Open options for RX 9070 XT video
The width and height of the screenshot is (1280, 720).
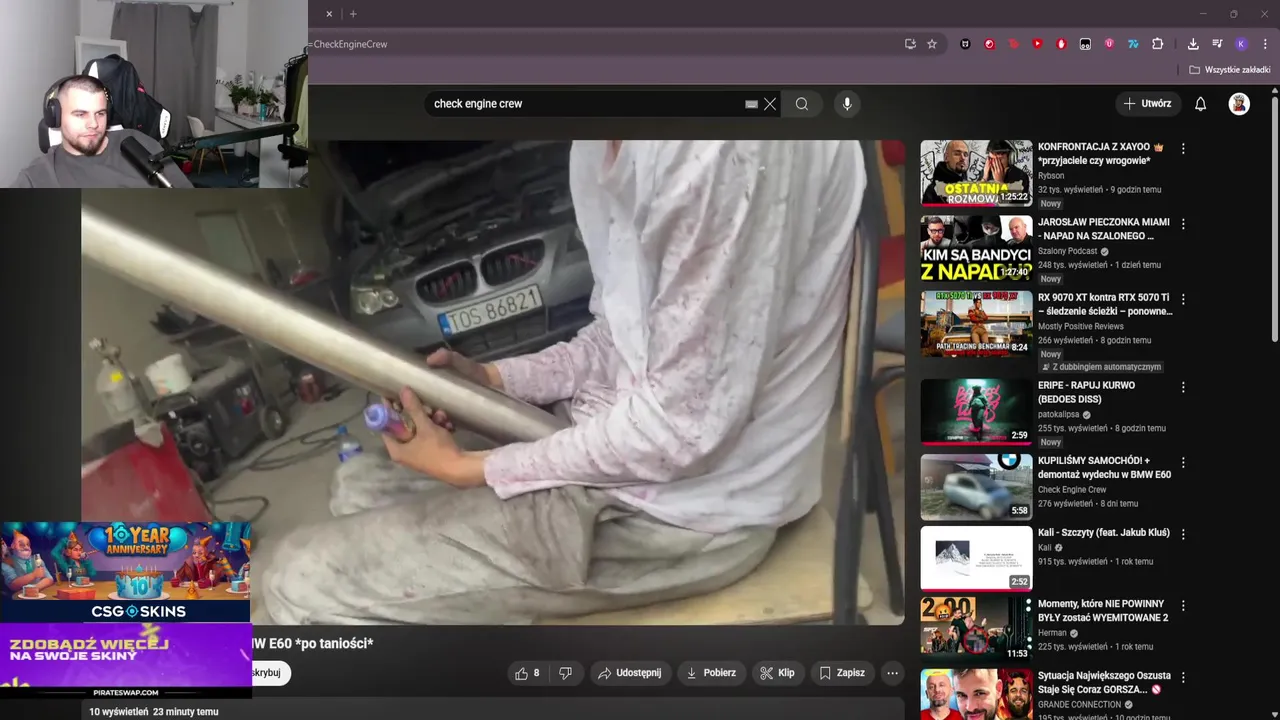[1183, 299]
